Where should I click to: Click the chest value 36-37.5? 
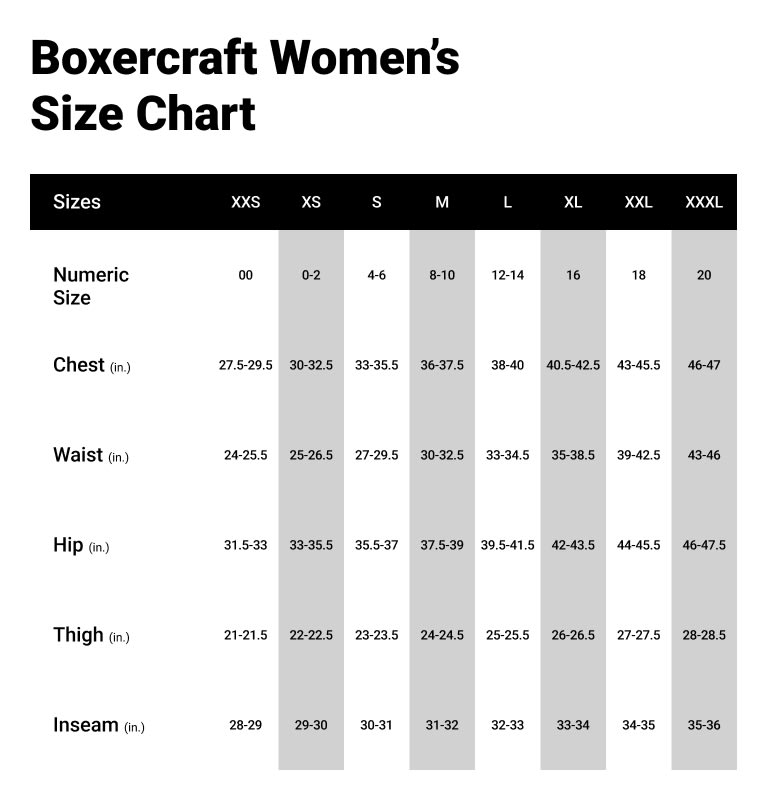442,365
